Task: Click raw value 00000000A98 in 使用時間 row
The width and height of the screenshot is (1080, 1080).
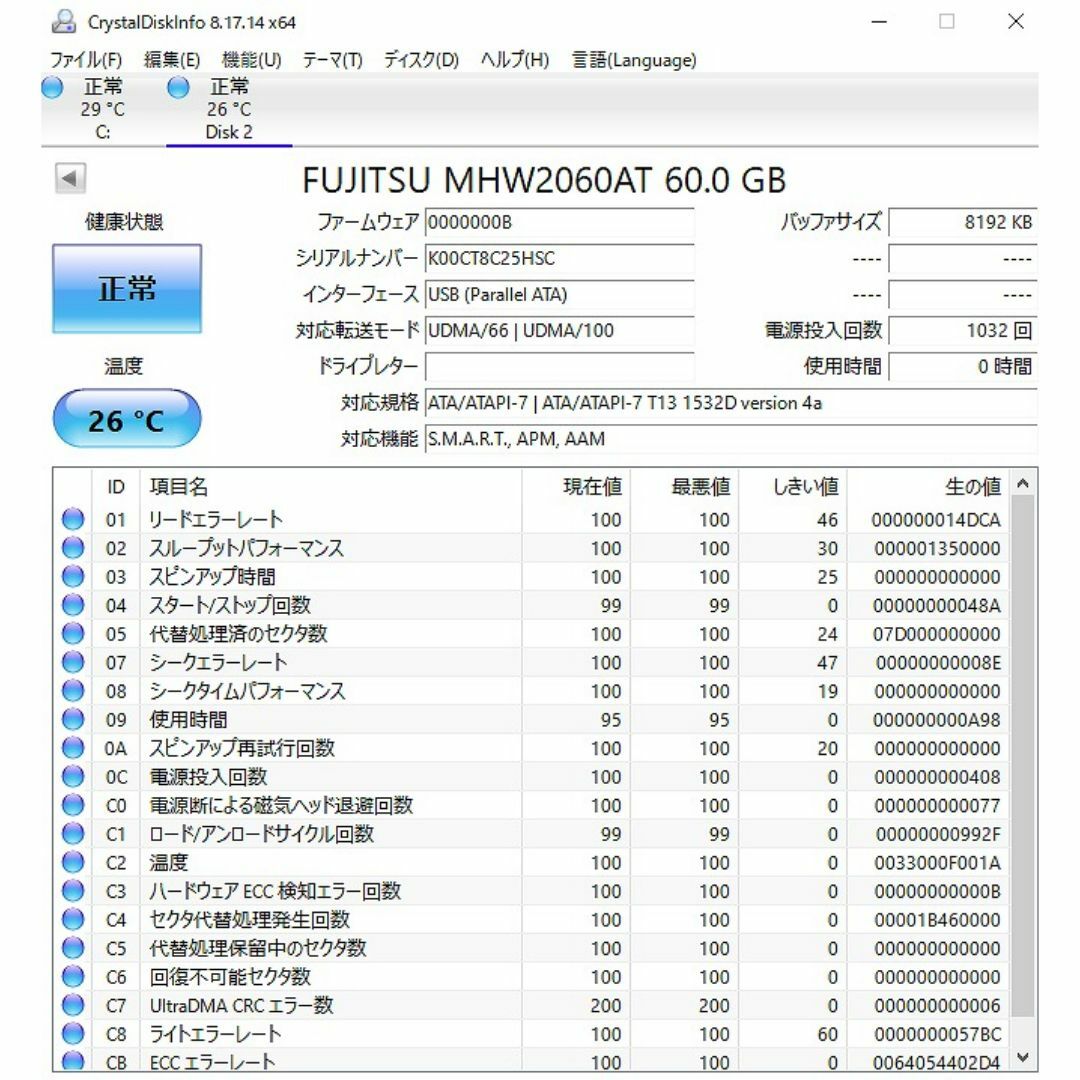Action: 936,720
